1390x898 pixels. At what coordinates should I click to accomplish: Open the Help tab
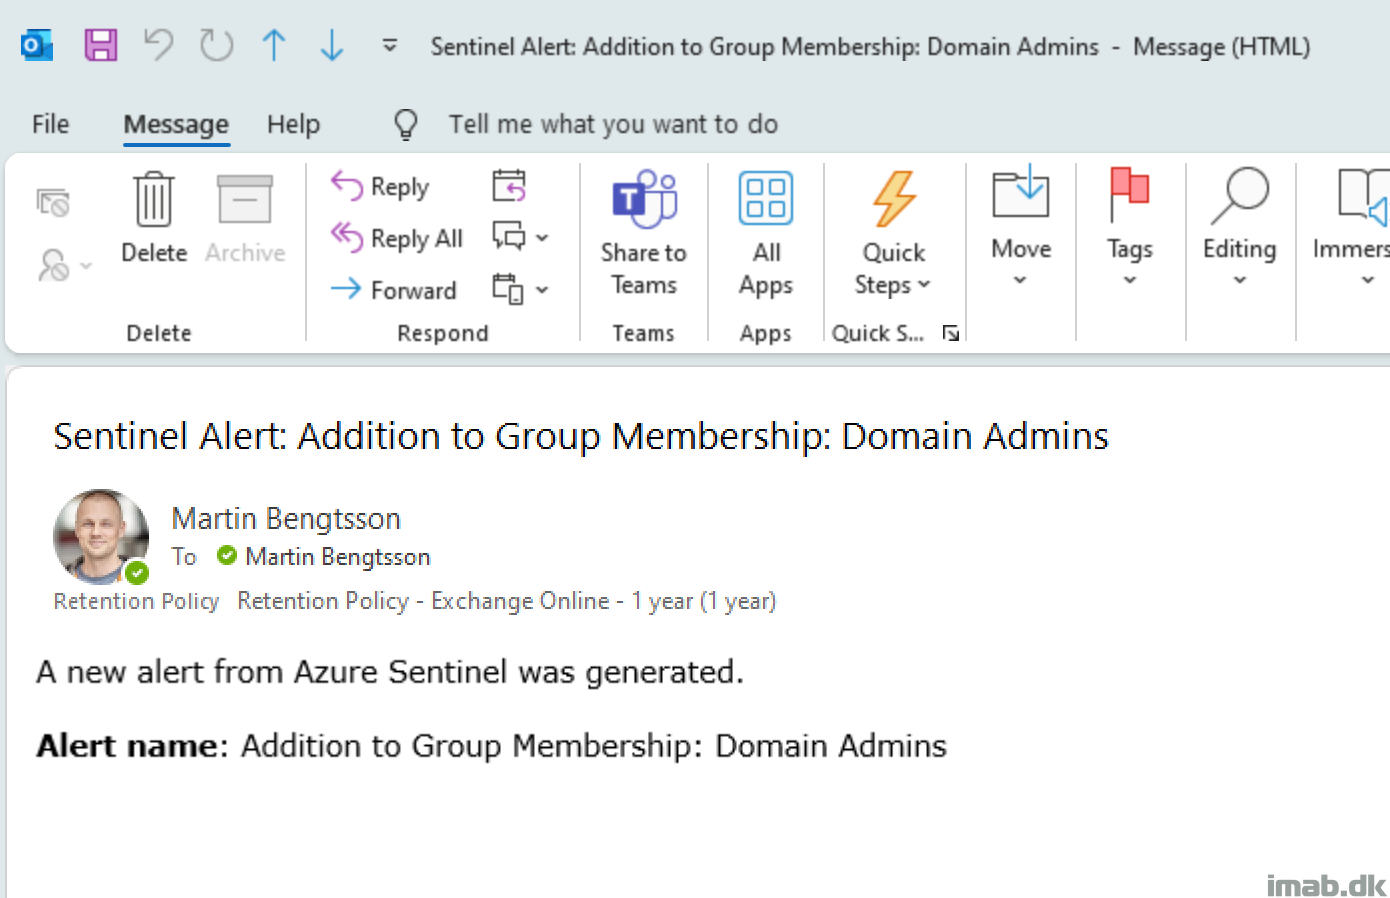293,124
